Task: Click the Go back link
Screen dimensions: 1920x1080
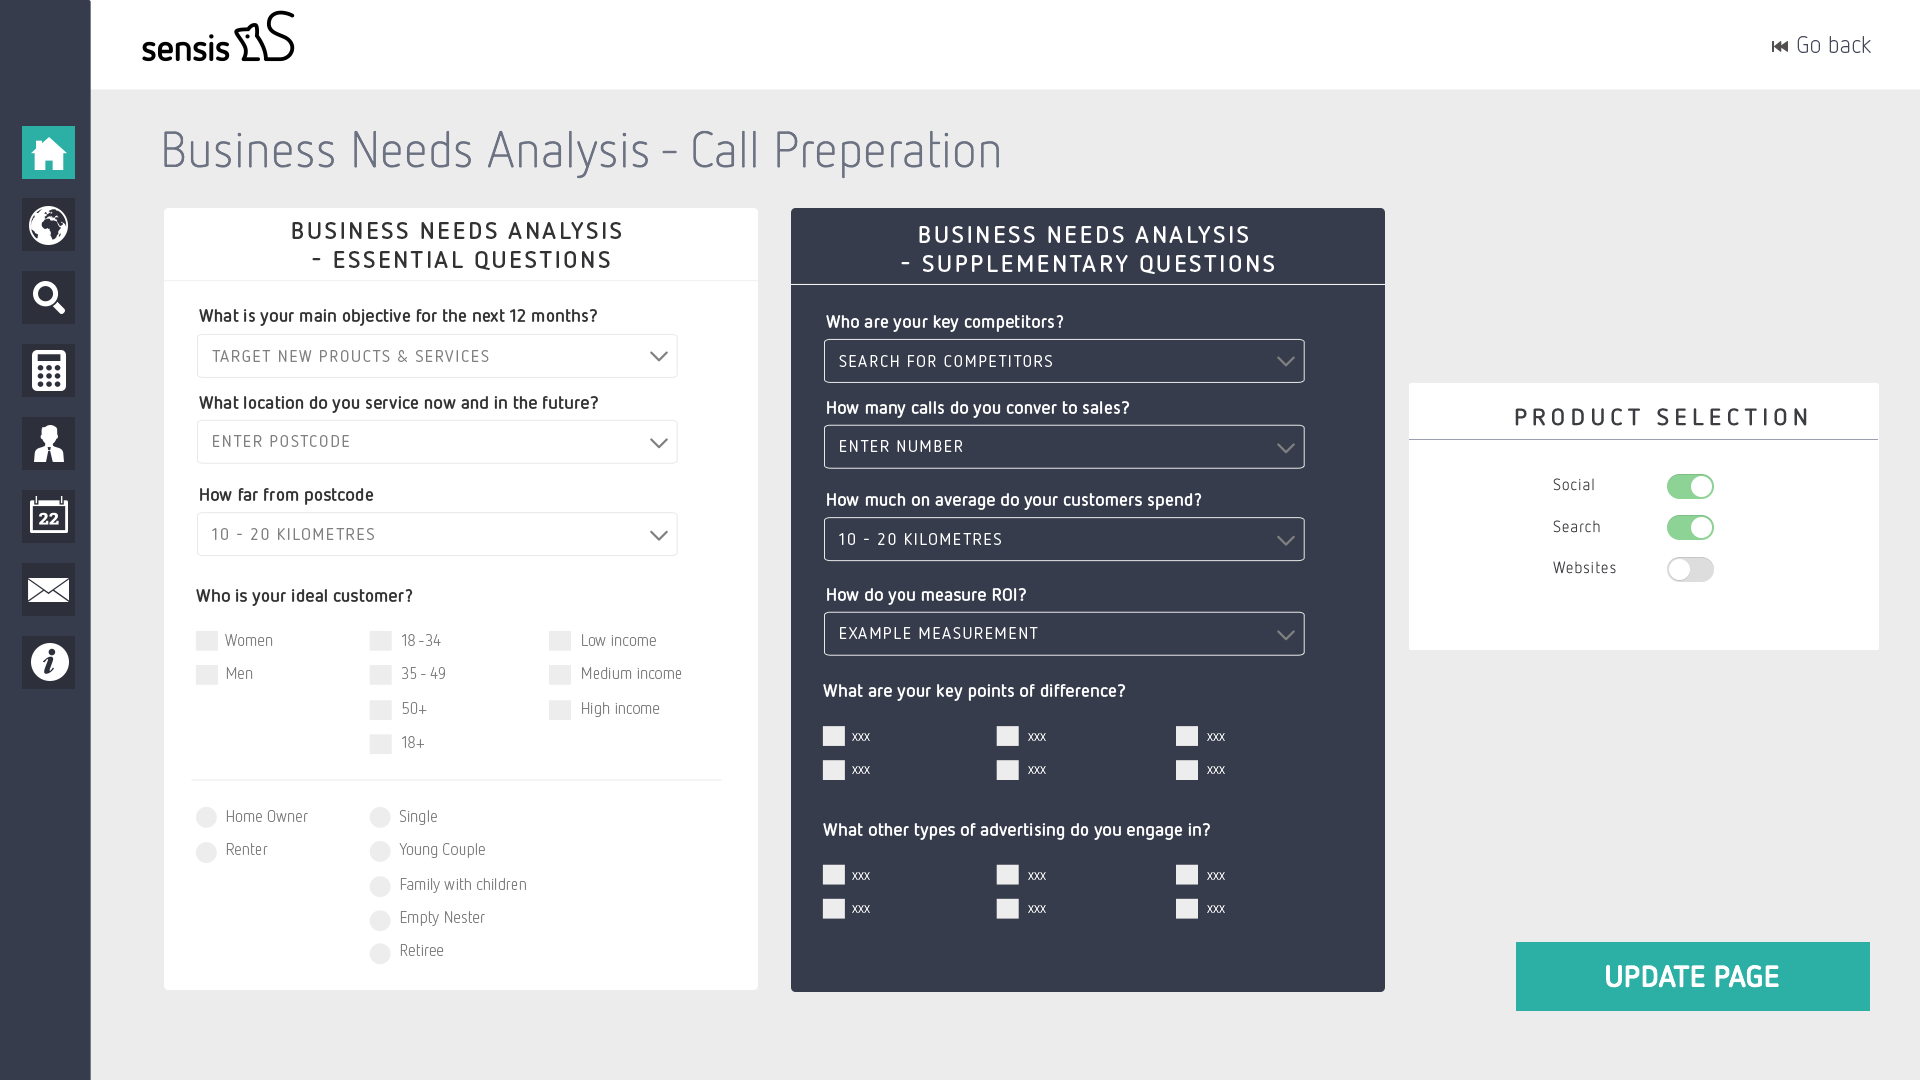Action: coord(1821,46)
